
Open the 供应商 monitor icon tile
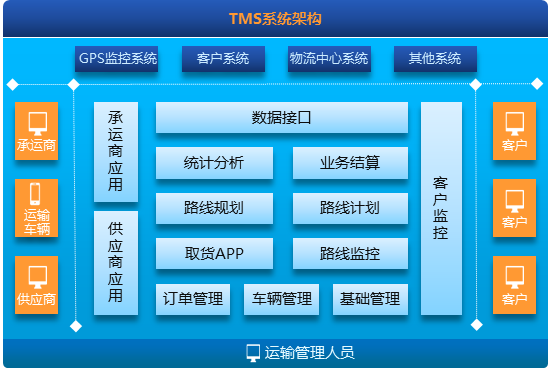click(36, 285)
